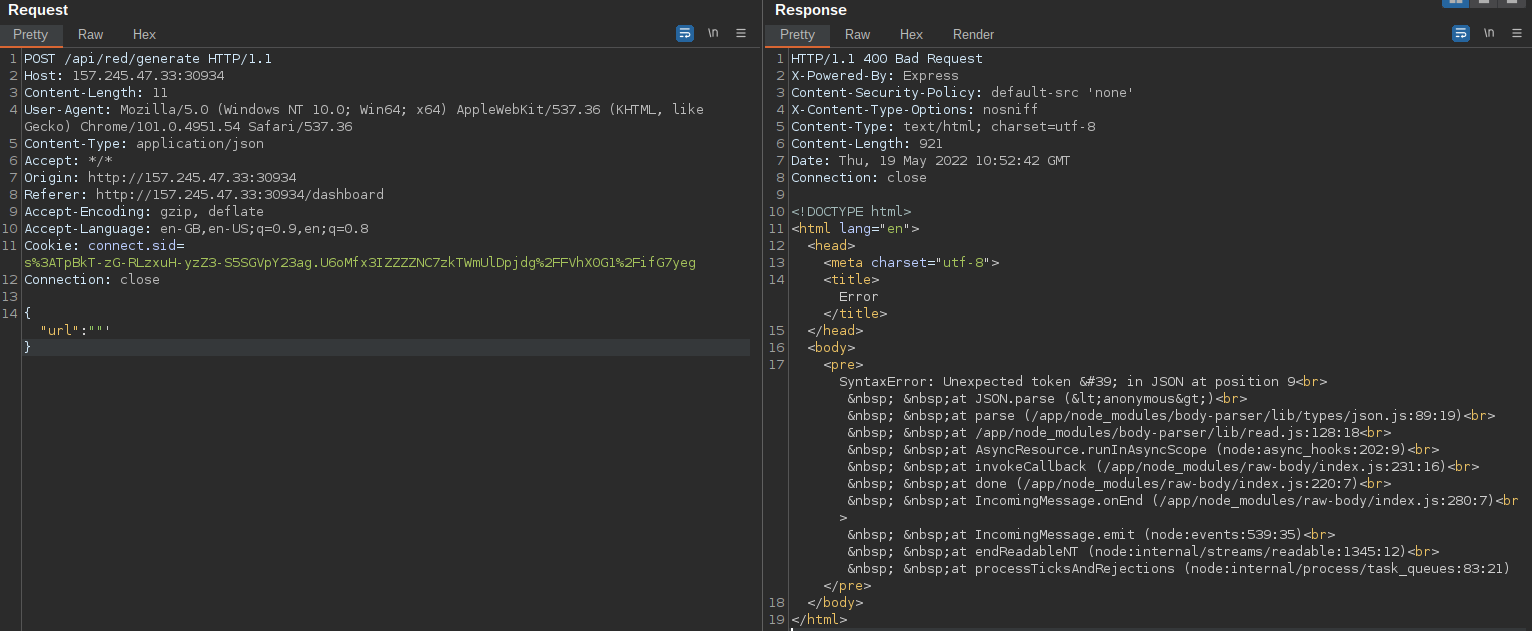Toggle word wrap in the Request panel

point(685,33)
